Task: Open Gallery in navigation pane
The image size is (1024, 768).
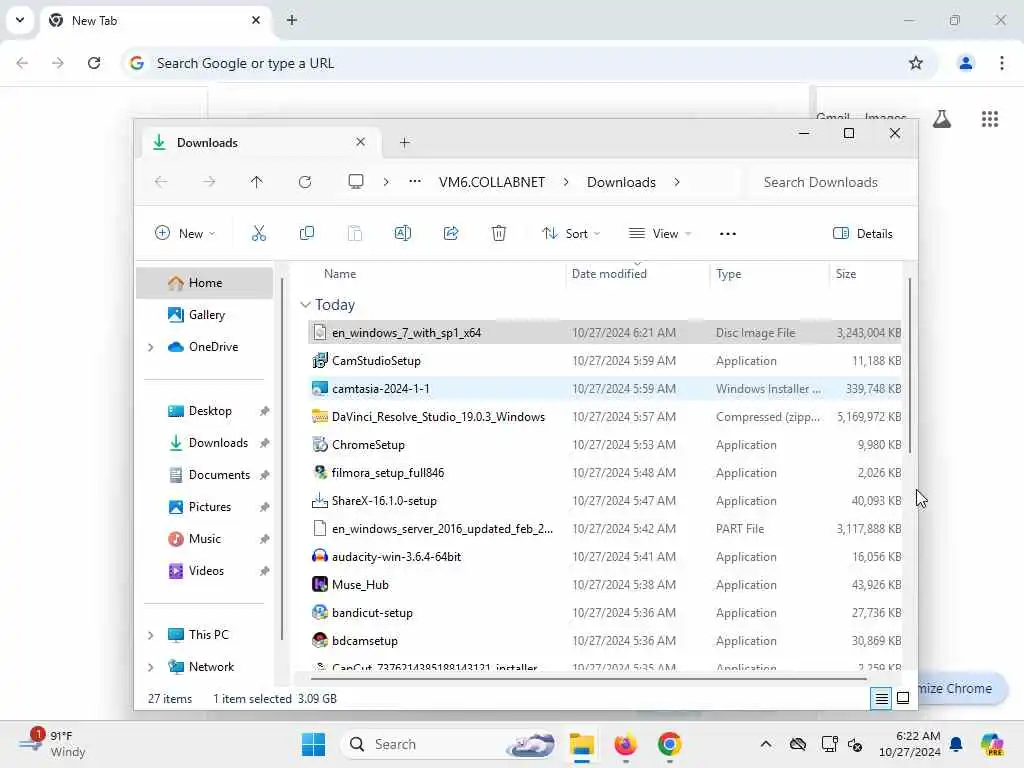Action: (x=204, y=315)
